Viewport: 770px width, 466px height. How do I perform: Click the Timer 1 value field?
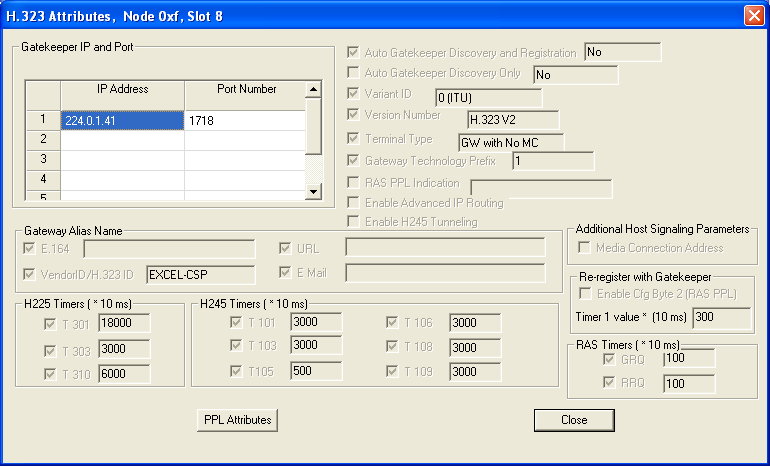(x=720, y=317)
